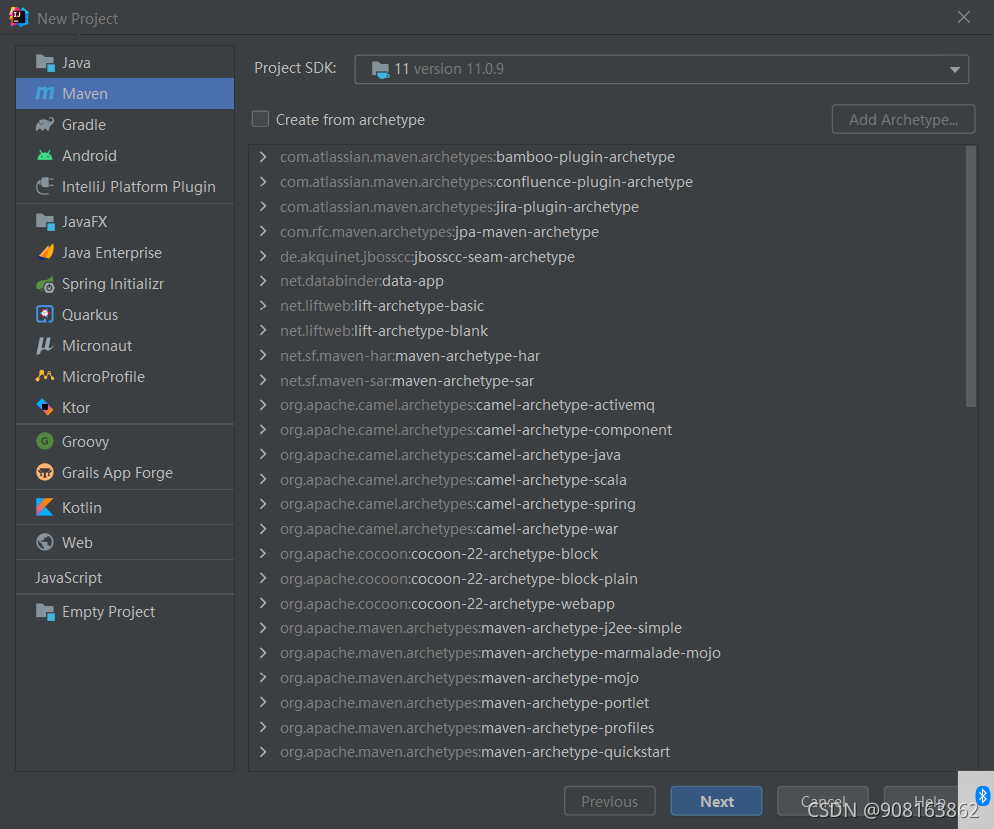Enable Create from archetype checkbox
This screenshot has height=829, width=994.
coord(261,119)
